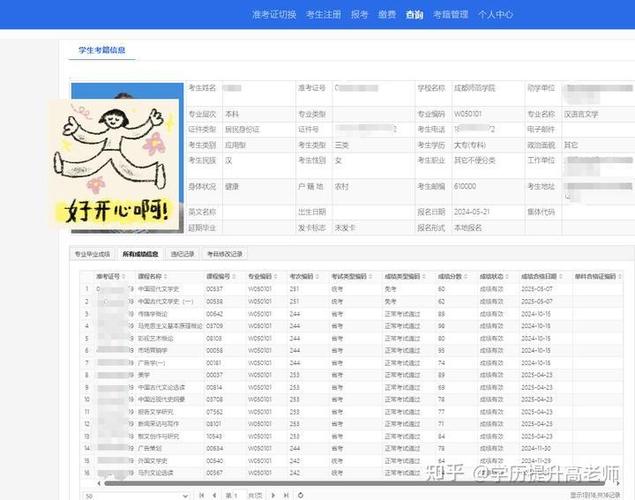Click the registration date 2024-05-21
The width and height of the screenshot is (635, 500).
(x=472, y=212)
